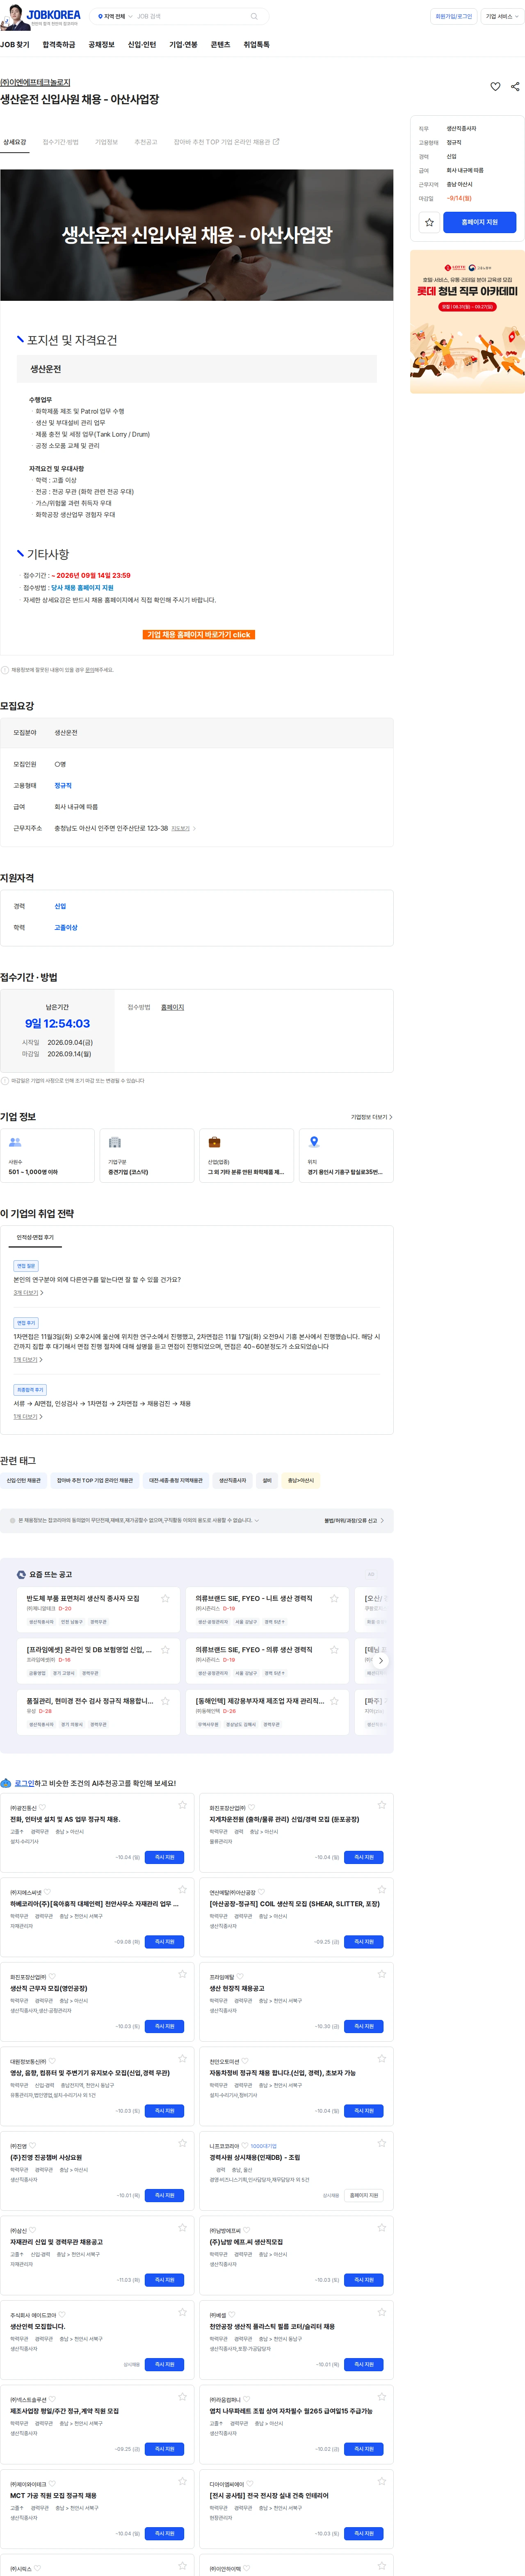Favorite the 지게차운전원 posting
525x2576 pixels.
tap(381, 1805)
